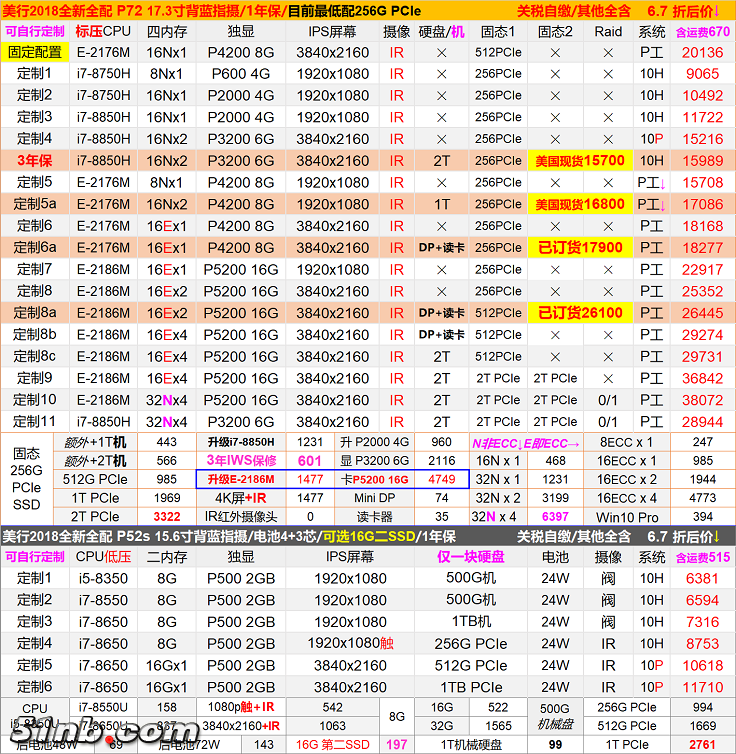Click the 含运费670 column header
The width and height of the screenshot is (736, 754).
(x=702, y=31)
